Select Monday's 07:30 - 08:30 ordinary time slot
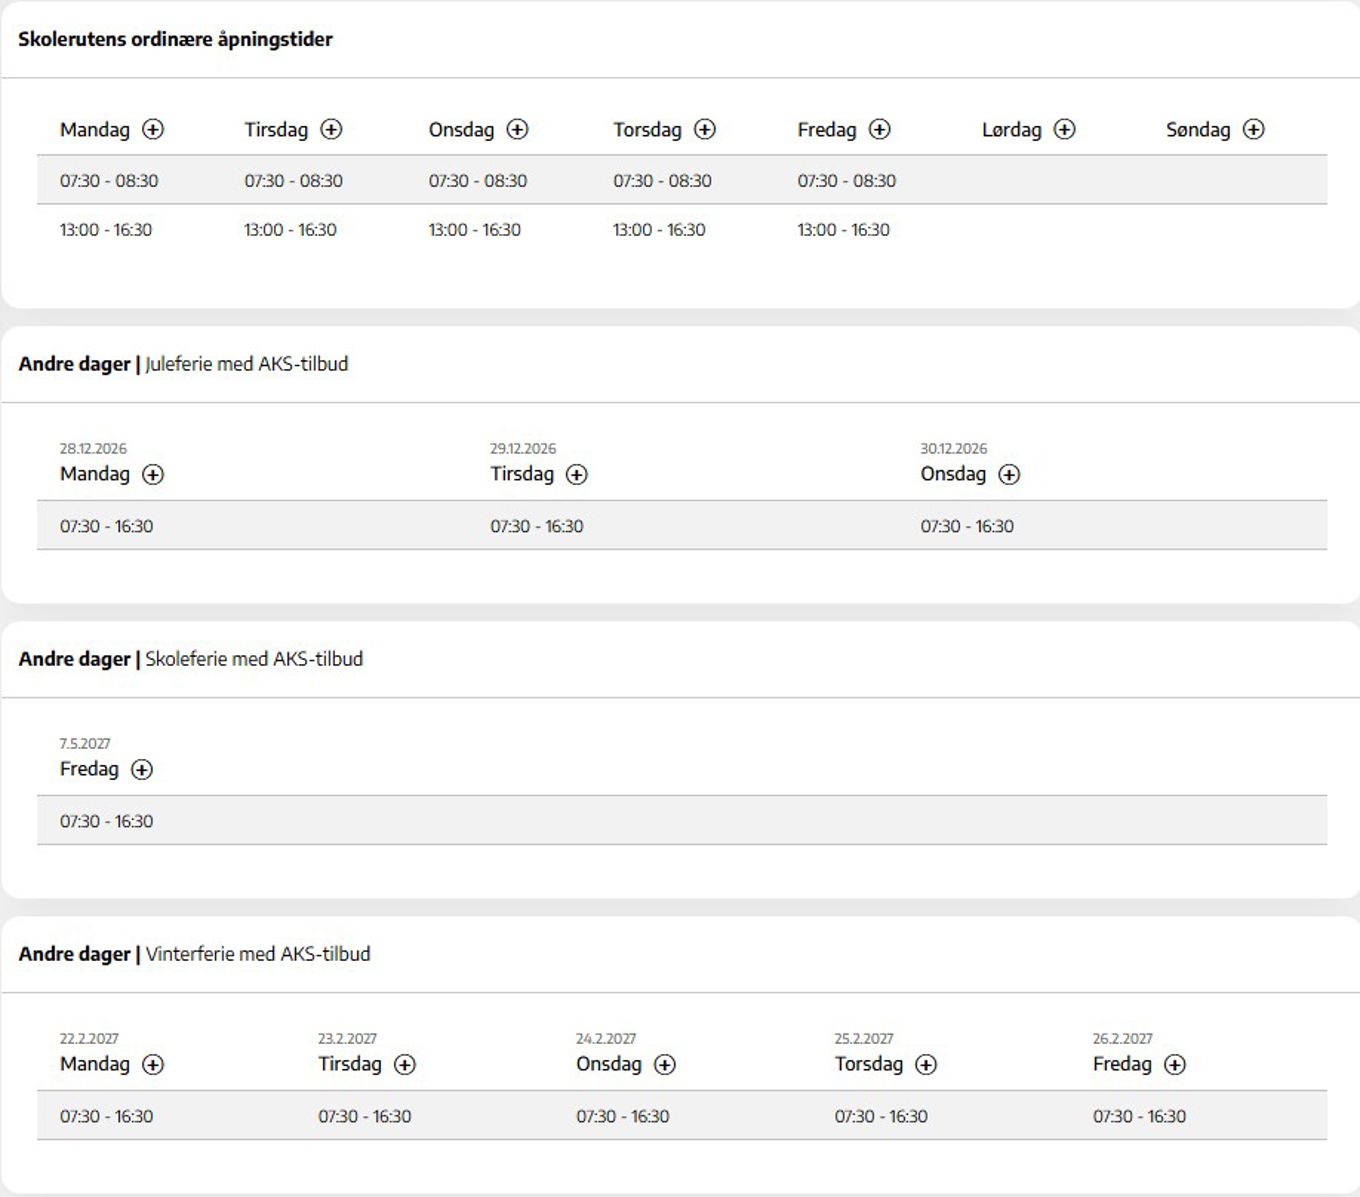This screenshot has height=1197, width=1360. click(x=109, y=181)
